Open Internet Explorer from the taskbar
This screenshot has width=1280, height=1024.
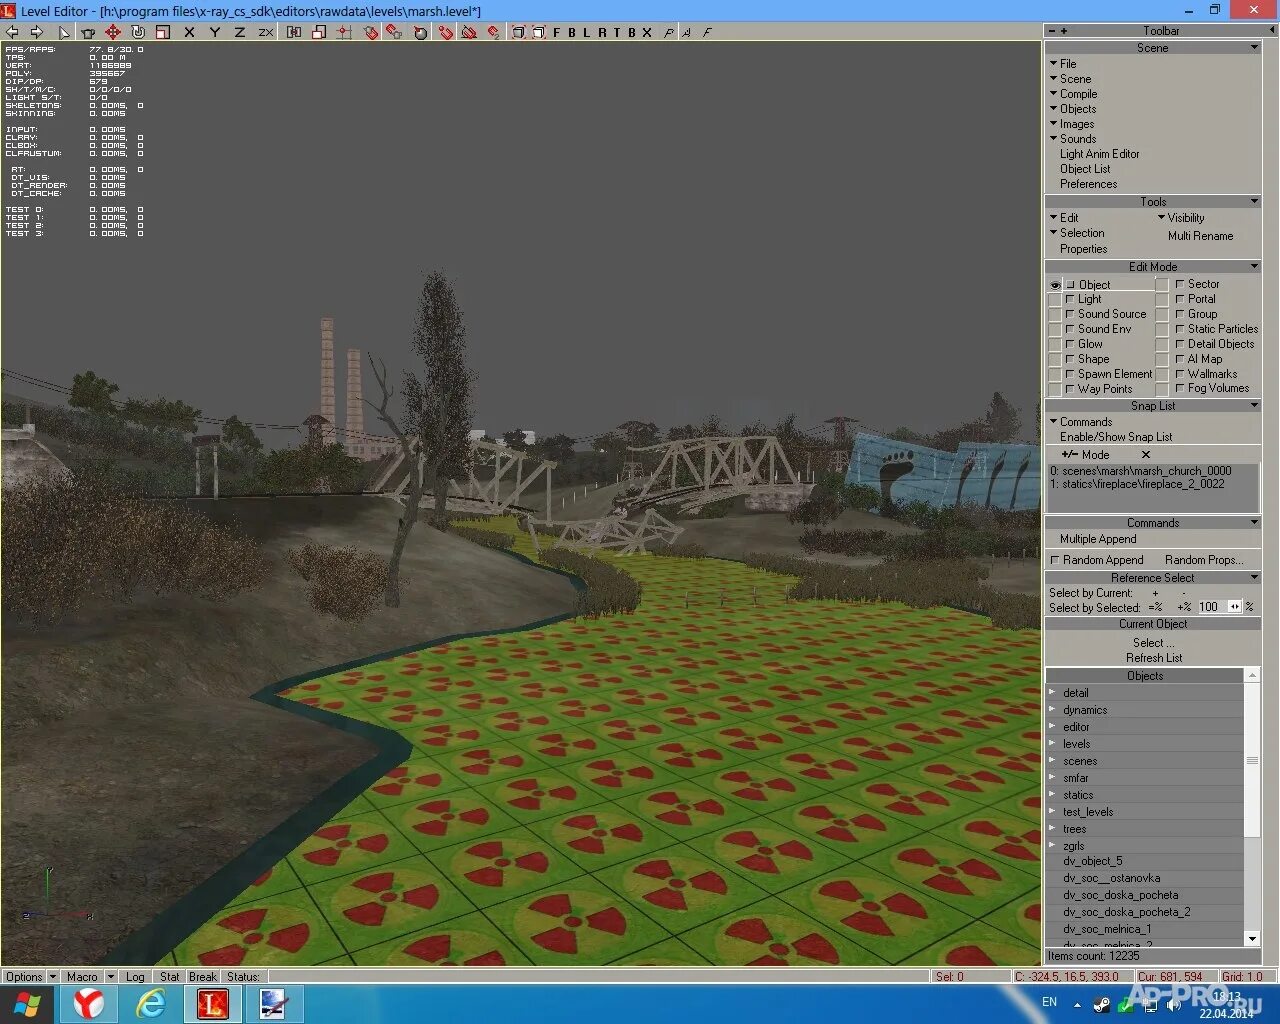pyautogui.click(x=151, y=1004)
